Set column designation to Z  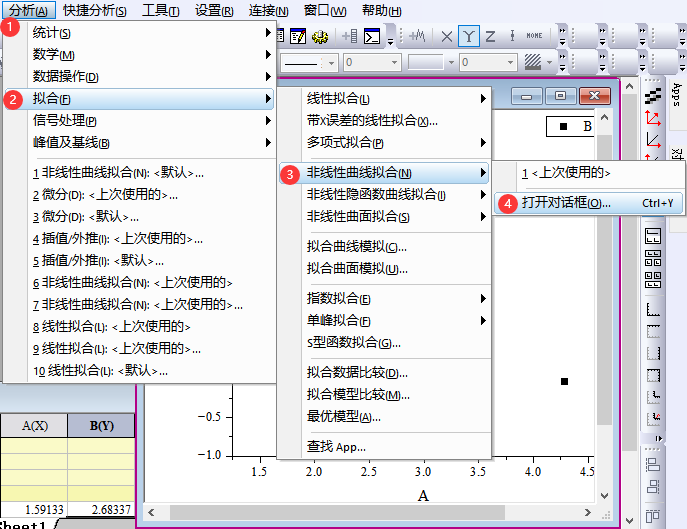(x=490, y=36)
